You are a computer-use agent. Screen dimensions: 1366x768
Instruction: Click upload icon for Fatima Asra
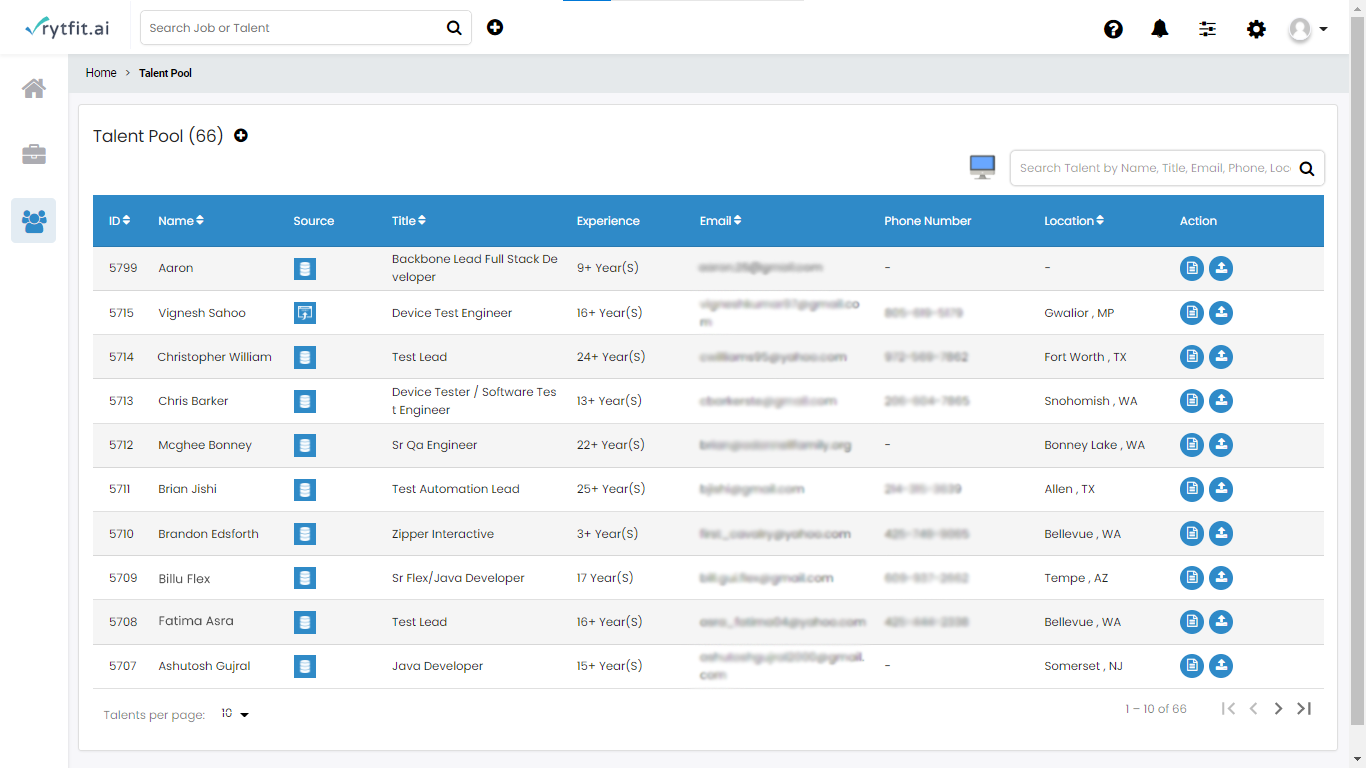coord(1221,622)
